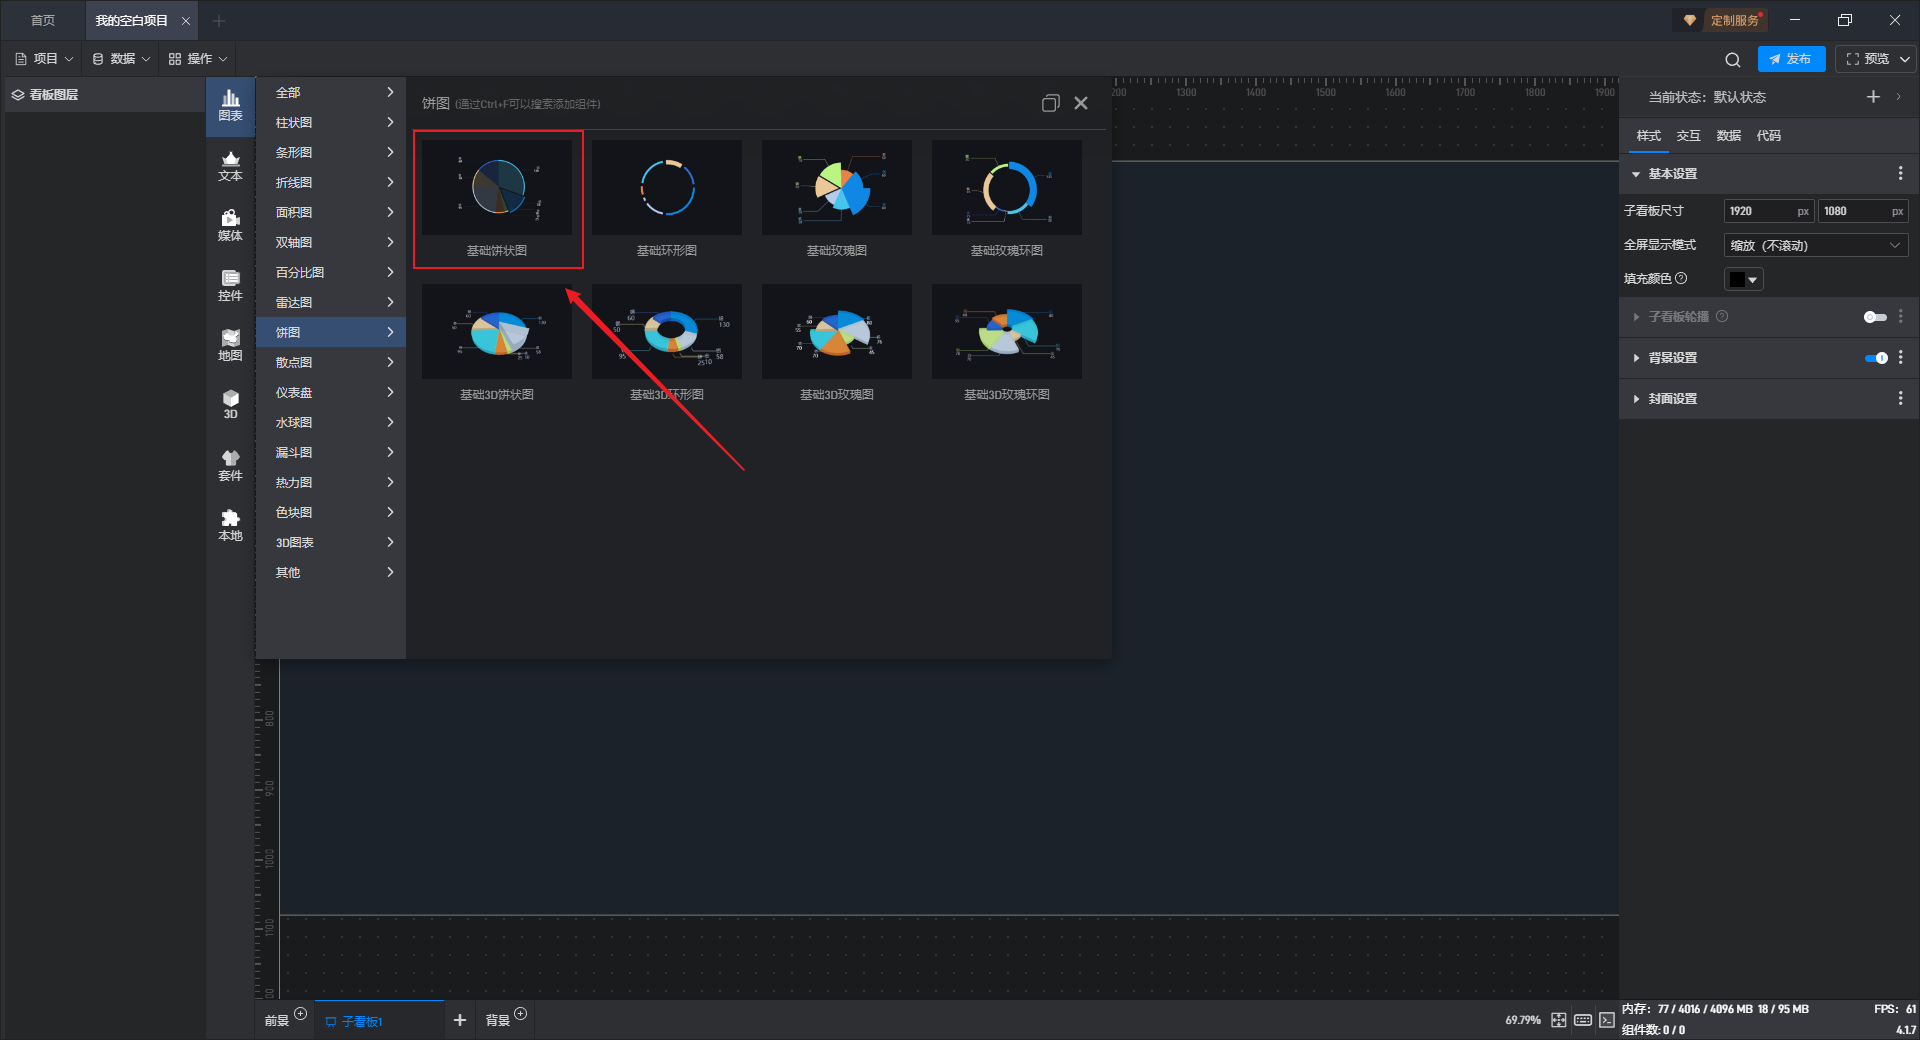The width and height of the screenshot is (1920, 1040).
Task: Select the 仪表盘 category
Action: click(x=331, y=393)
